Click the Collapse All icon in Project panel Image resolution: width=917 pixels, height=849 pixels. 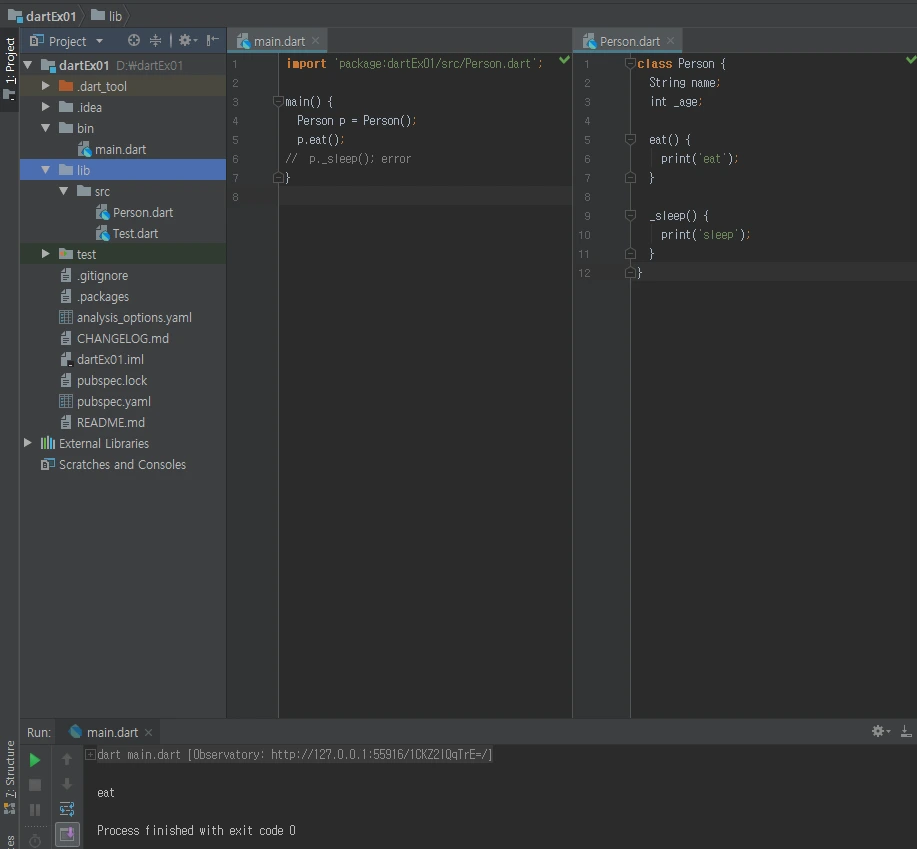[x=155, y=41]
